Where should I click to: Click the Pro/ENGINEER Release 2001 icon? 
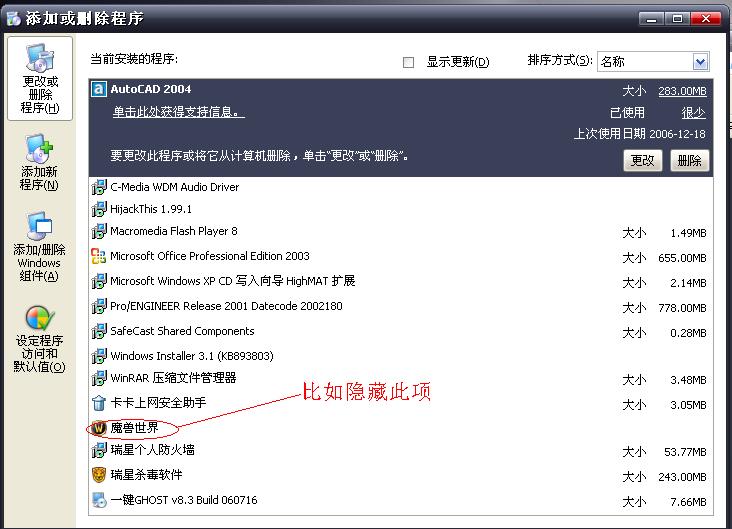pyautogui.click(x=99, y=306)
